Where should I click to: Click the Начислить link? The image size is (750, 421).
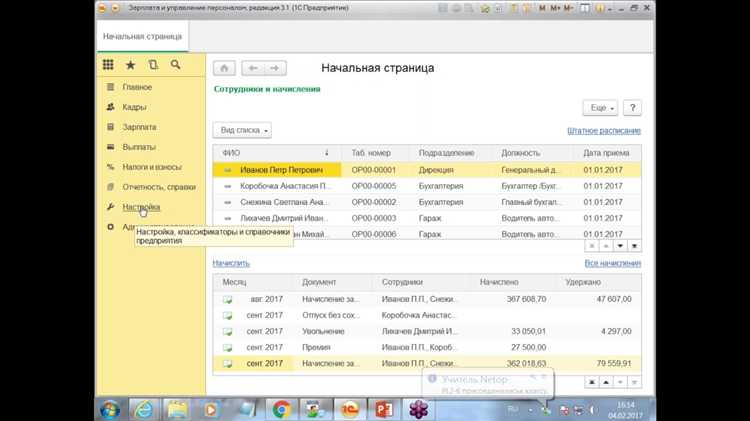[232, 263]
